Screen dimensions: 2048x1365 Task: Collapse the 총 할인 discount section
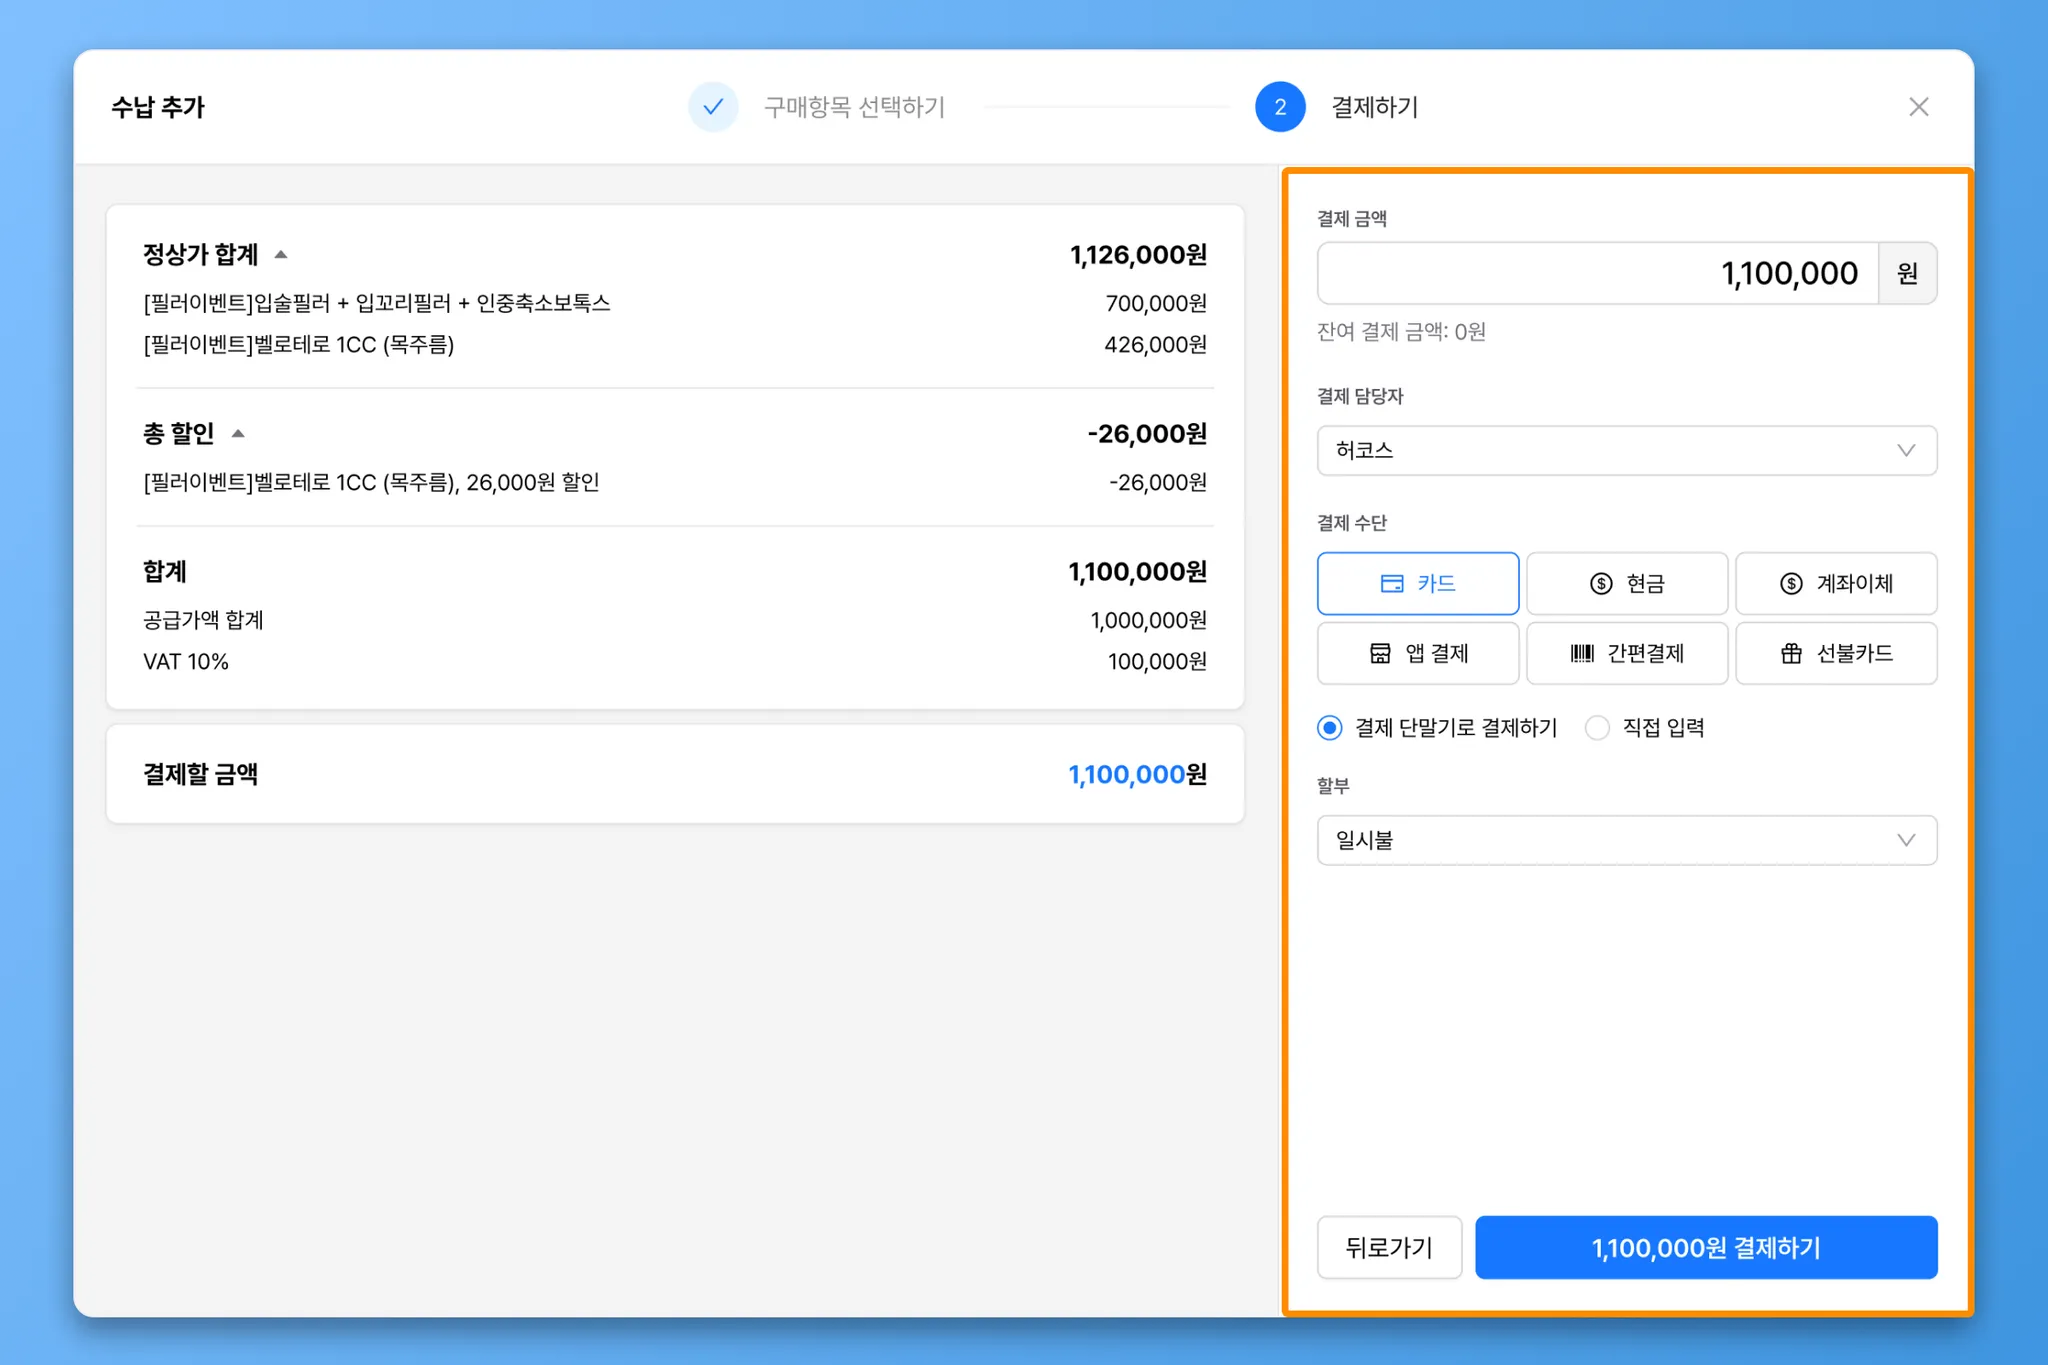[x=238, y=434]
